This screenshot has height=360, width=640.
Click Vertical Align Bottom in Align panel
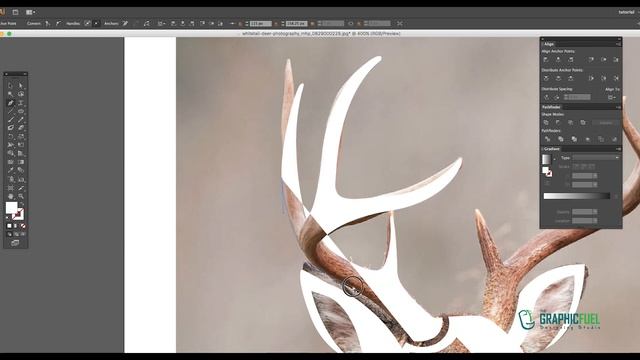[616, 60]
